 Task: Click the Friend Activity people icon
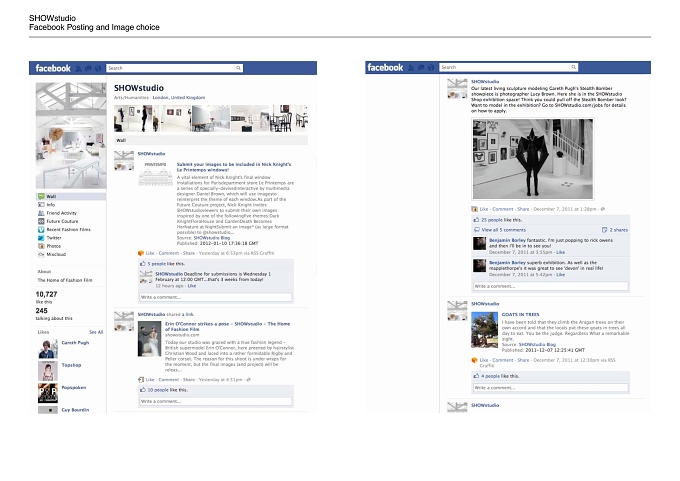coord(41,213)
